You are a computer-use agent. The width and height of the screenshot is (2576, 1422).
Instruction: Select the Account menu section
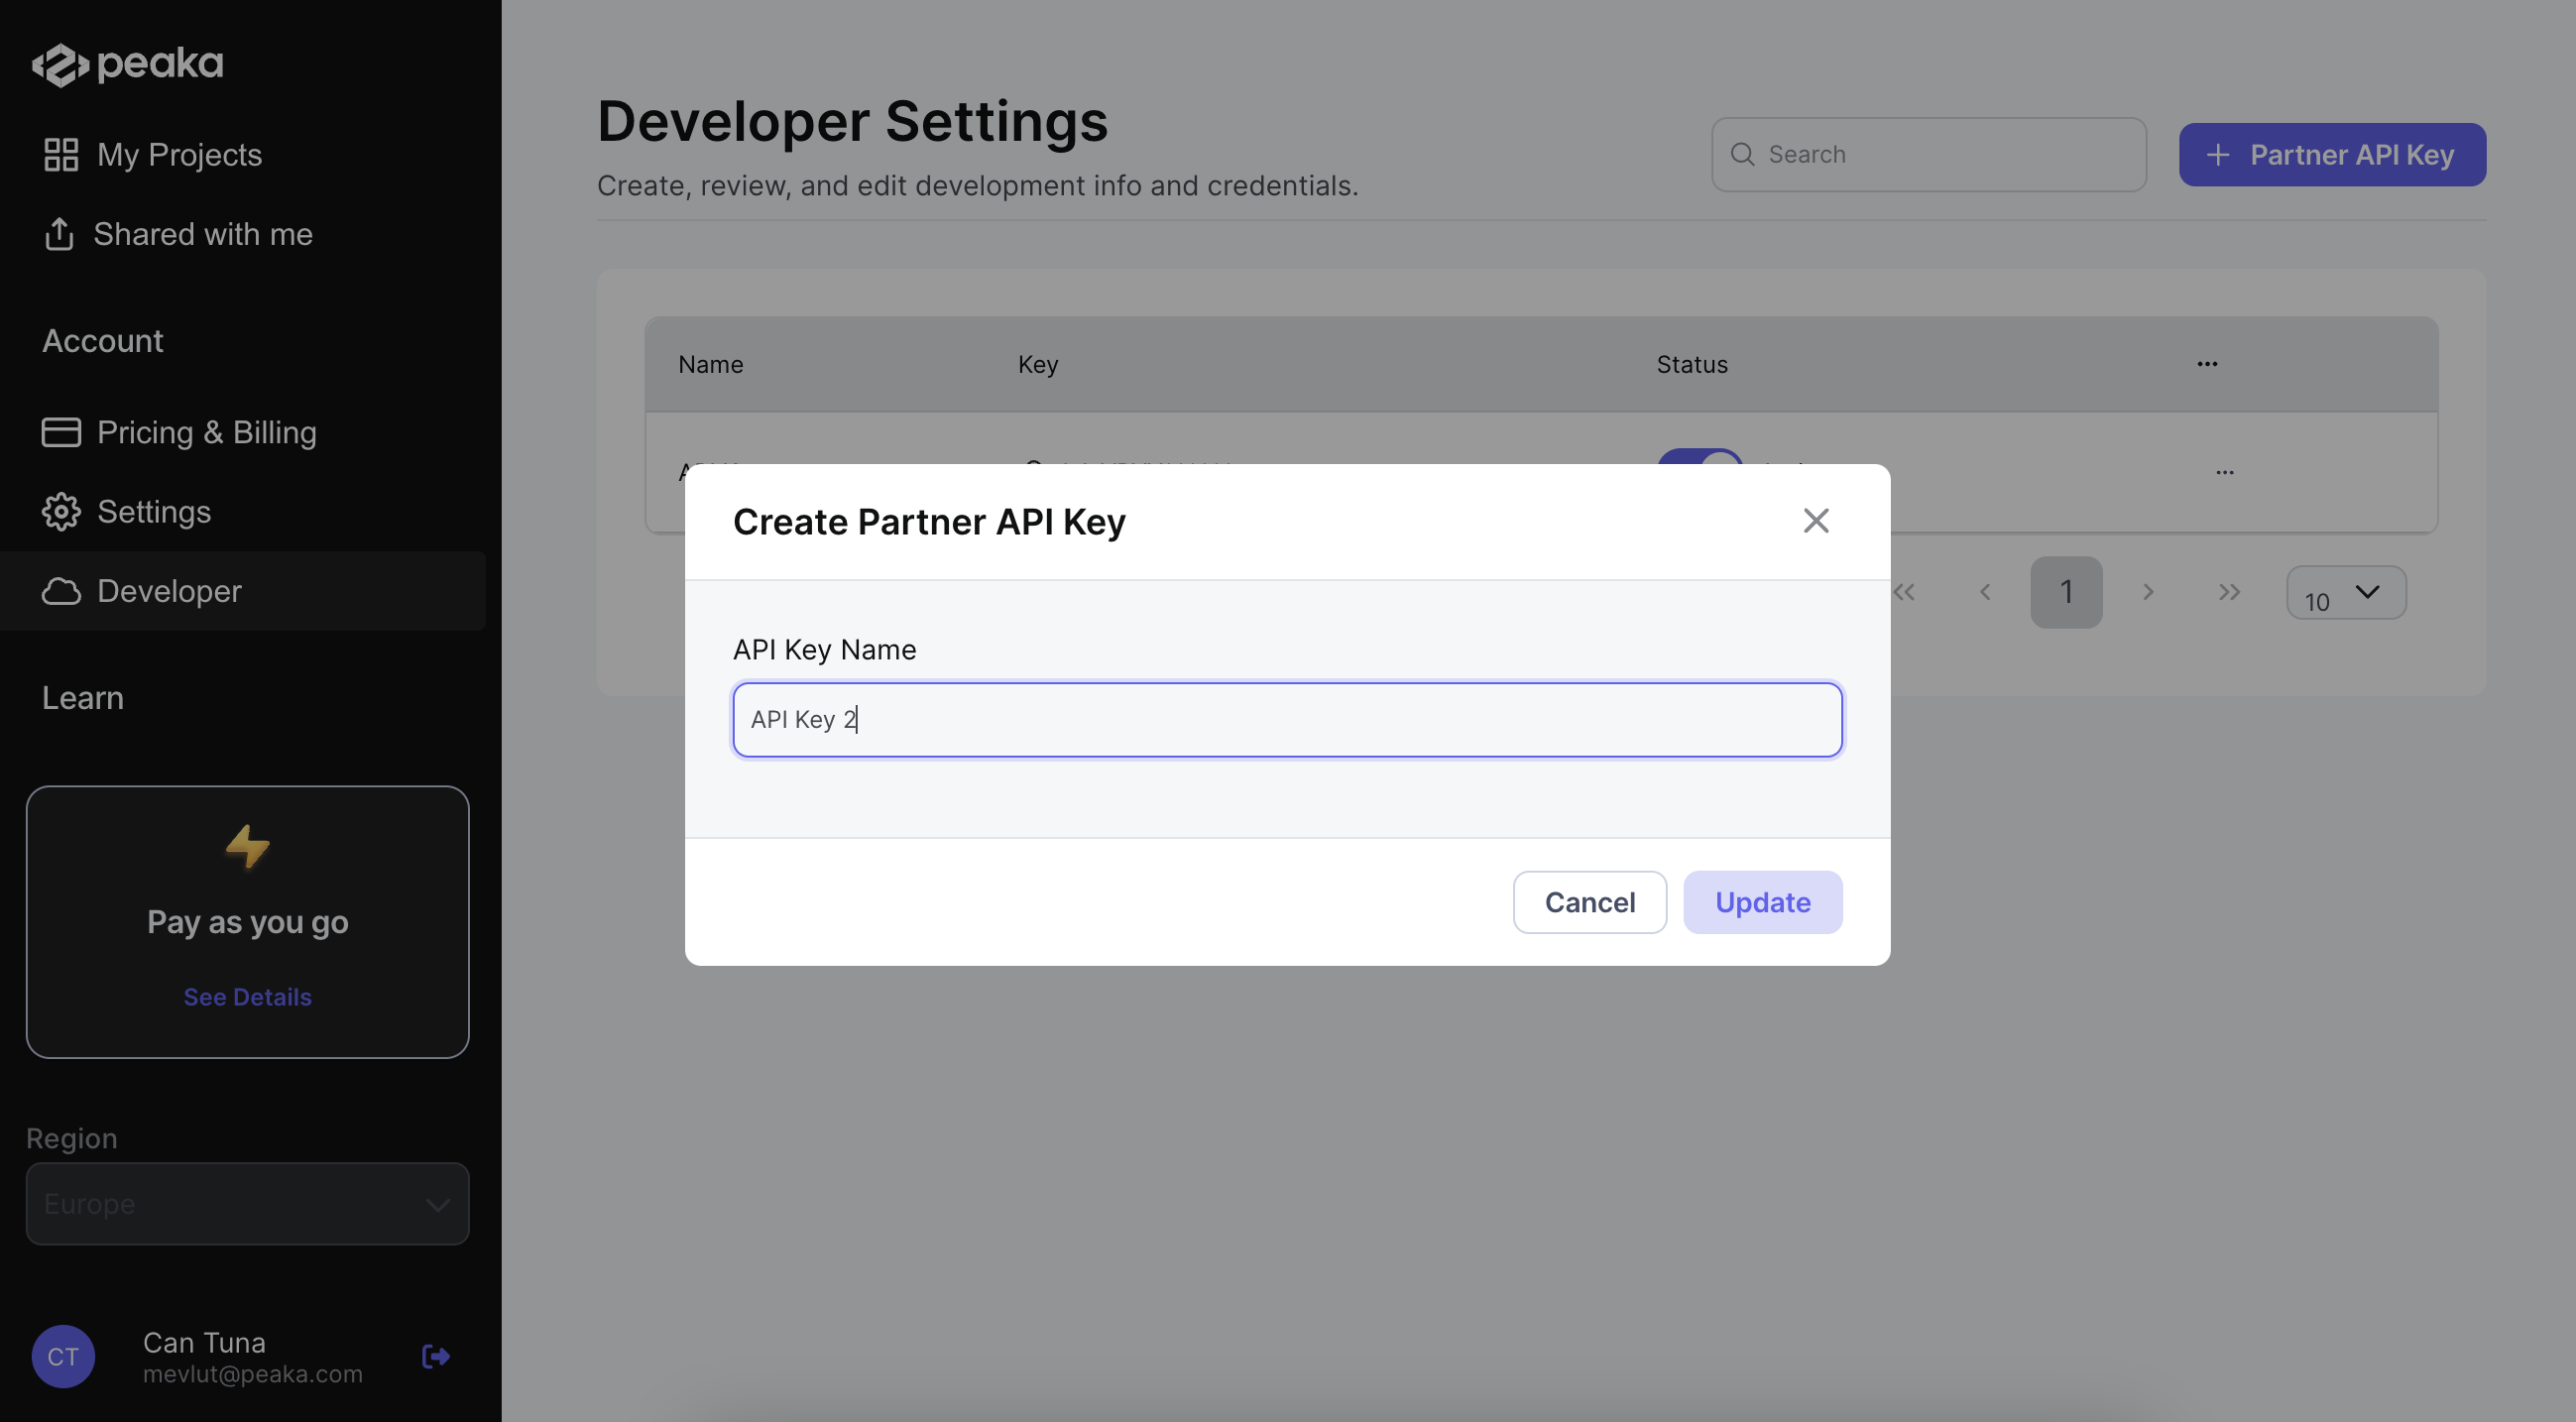point(101,340)
